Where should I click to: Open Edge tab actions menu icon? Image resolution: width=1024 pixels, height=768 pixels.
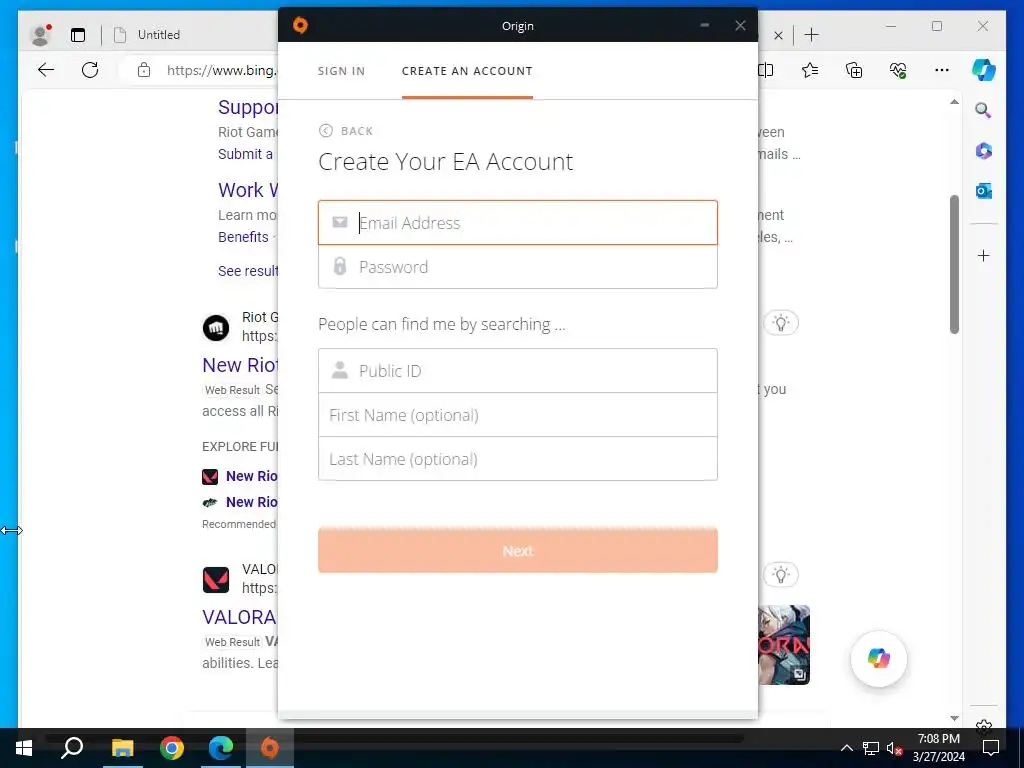point(78,35)
